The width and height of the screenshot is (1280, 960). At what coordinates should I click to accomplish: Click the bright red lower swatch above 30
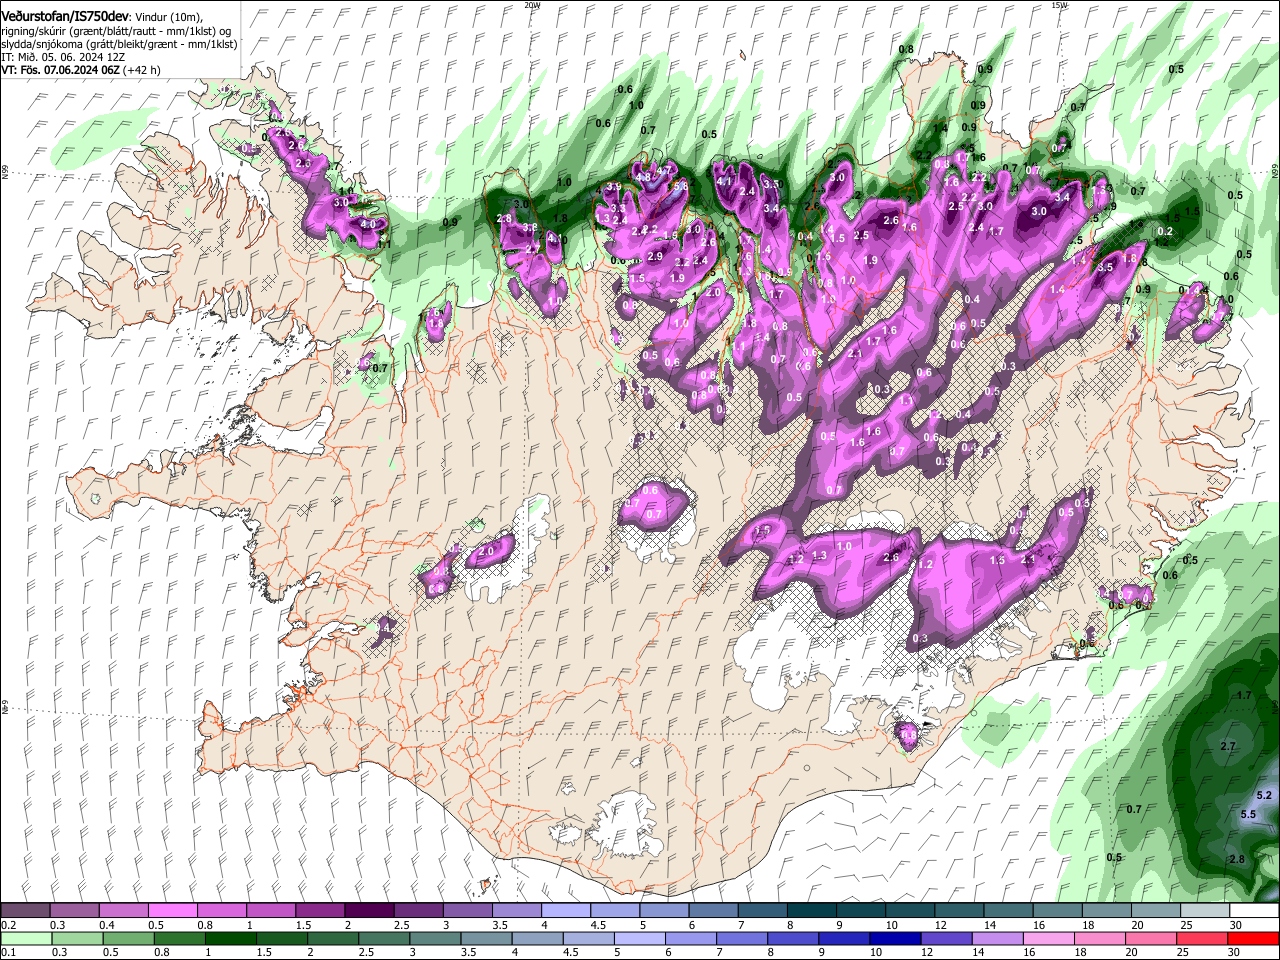pos(1254,939)
